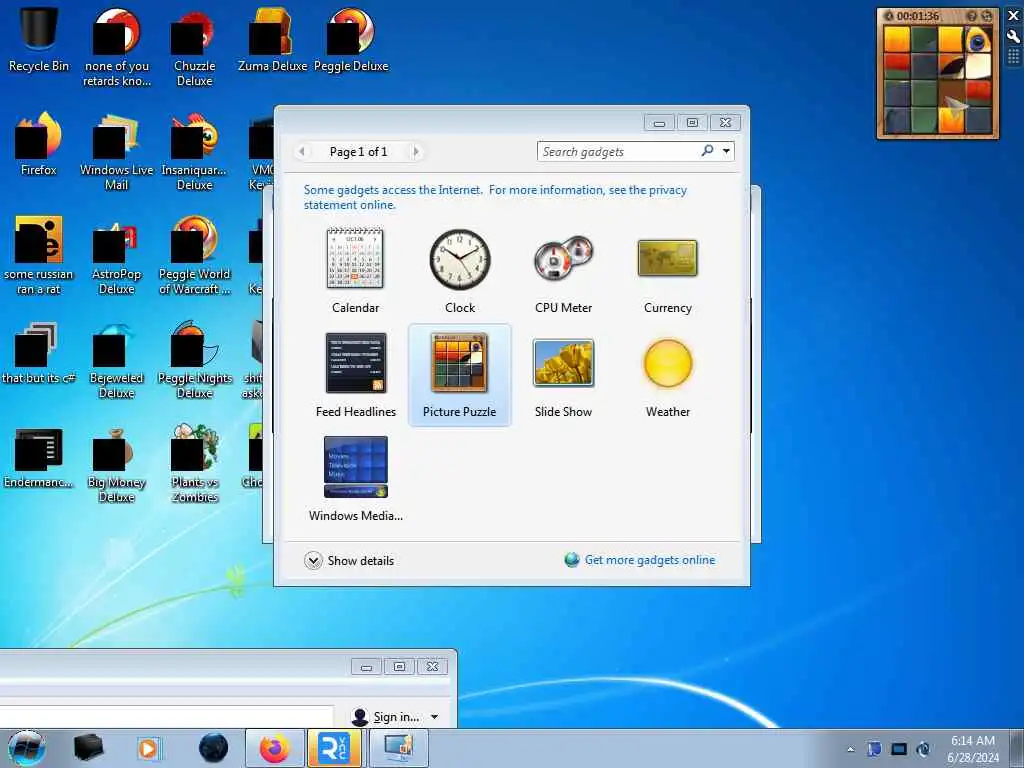Select the Slide Show gadget
The image size is (1024, 768).
coord(564,374)
